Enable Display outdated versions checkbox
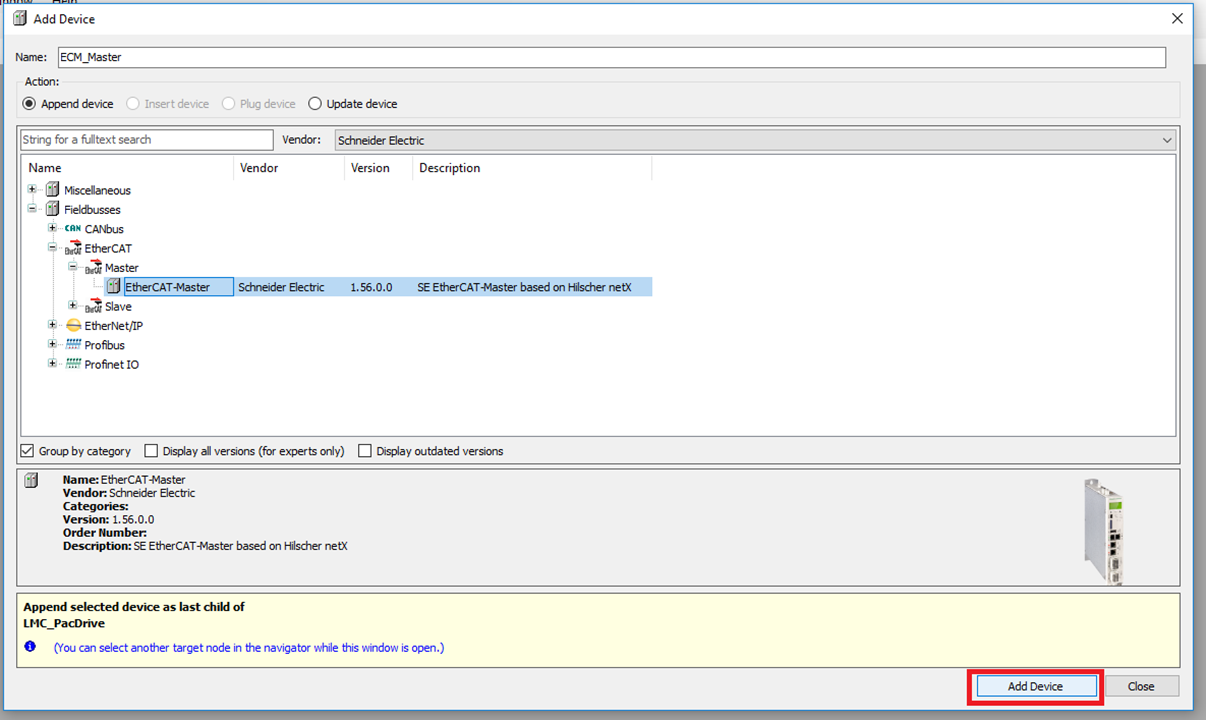 tap(365, 451)
